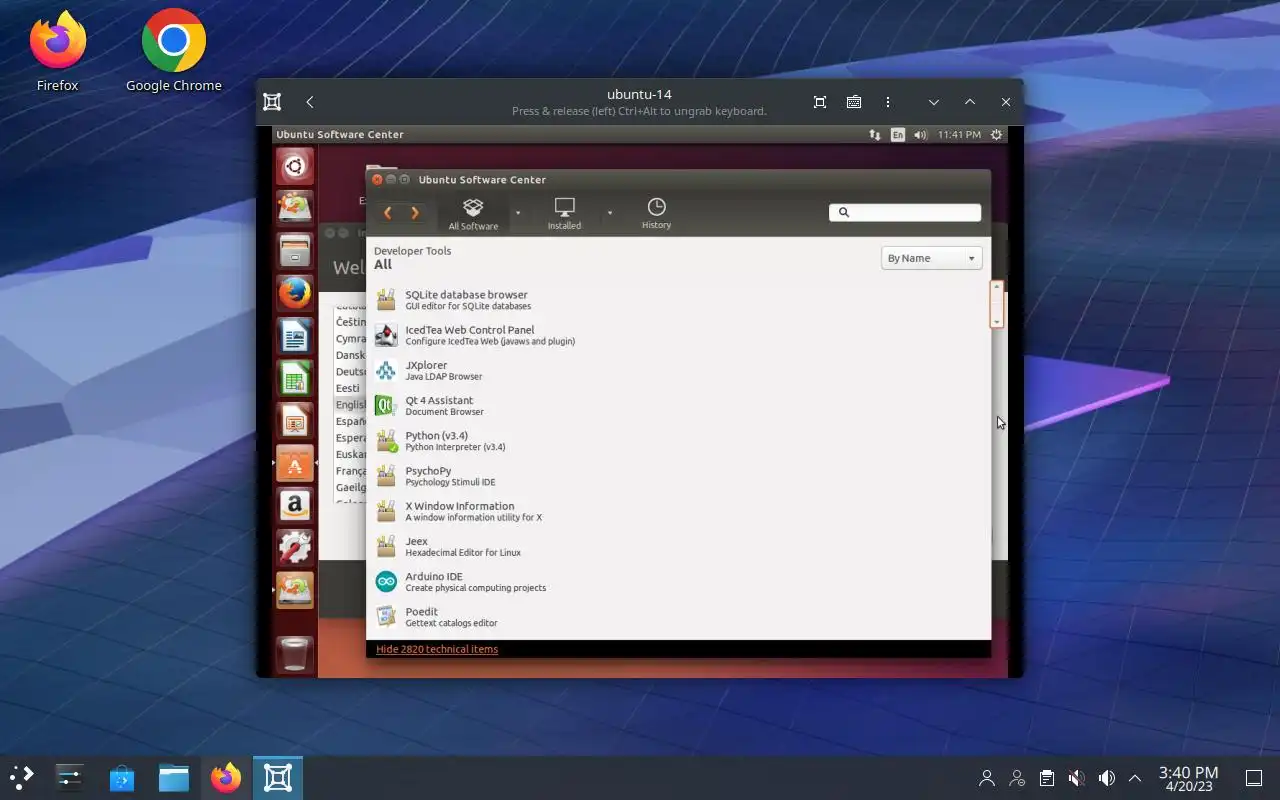Select Poedit in the list
Image resolution: width=1280 pixels, height=800 pixels.
(678, 617)
